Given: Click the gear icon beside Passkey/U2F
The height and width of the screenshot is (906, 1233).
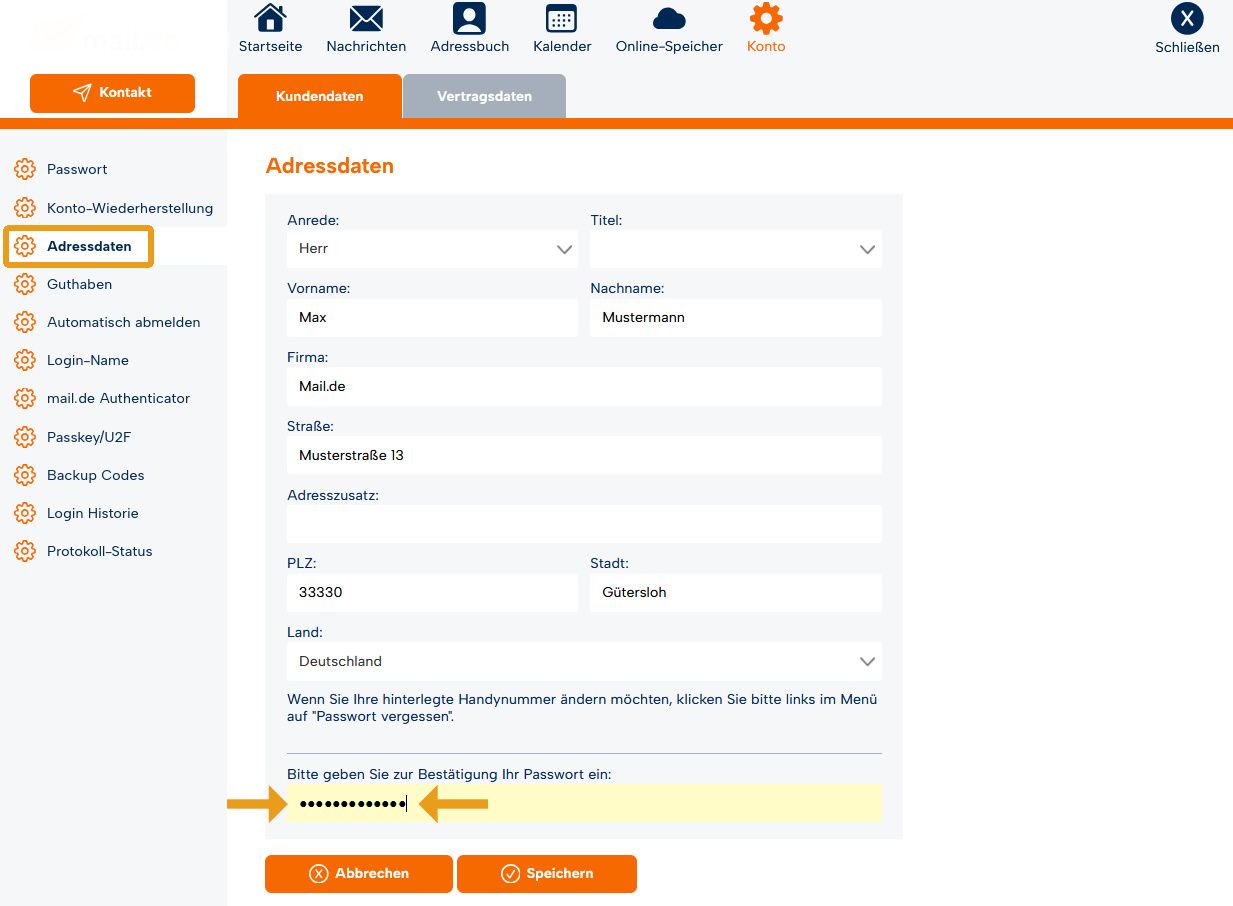Looking at the screenshot, I should pyautogui.click(x=25, y=437).
